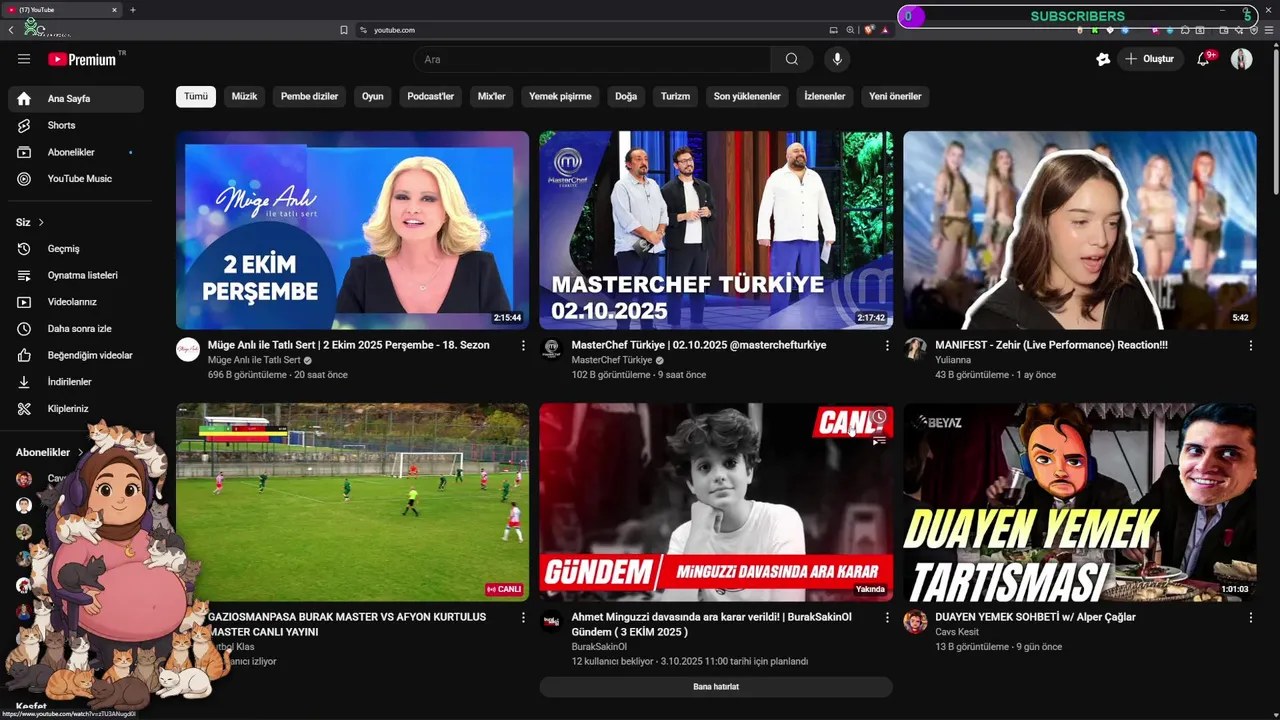The width and height of the screenshot is (1280, 720).
Task: Open the browser main menu icon
Action: coord(1270,30)
